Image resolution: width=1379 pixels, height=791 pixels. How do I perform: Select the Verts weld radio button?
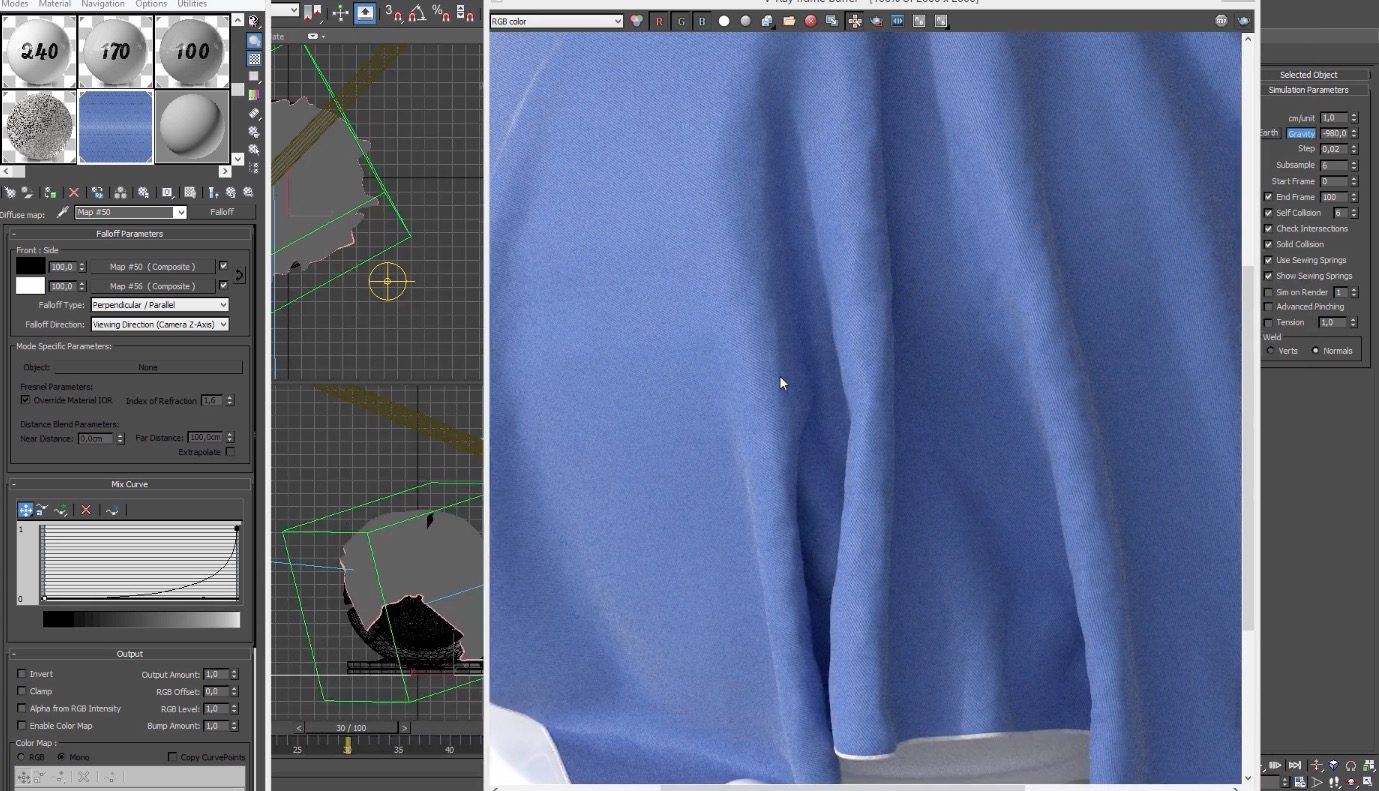[1271, 351]
